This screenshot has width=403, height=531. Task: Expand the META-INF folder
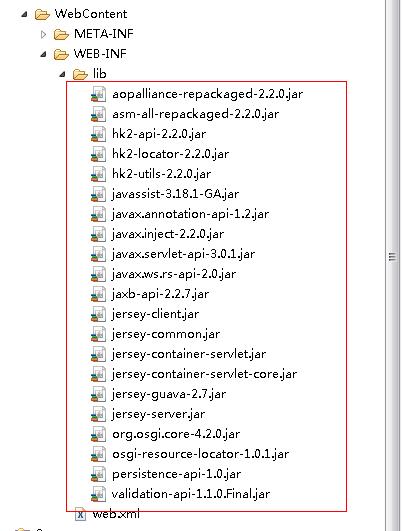[x=43, y=34]
